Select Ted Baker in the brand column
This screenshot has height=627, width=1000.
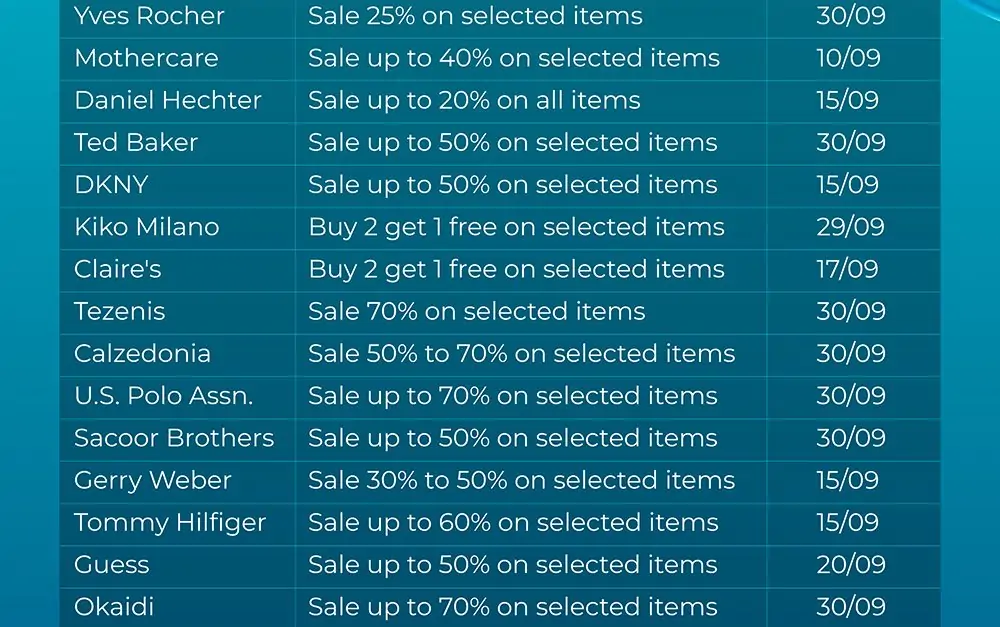coord(136,142)
